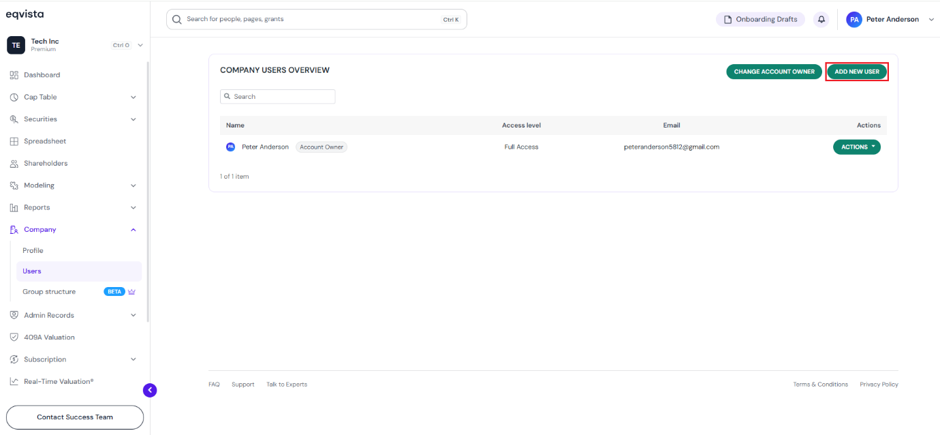Click the document icon in Onboarding Drafts
Image resolution: width=940 pixels, height=435 pixels.
[x=728, y=20]
